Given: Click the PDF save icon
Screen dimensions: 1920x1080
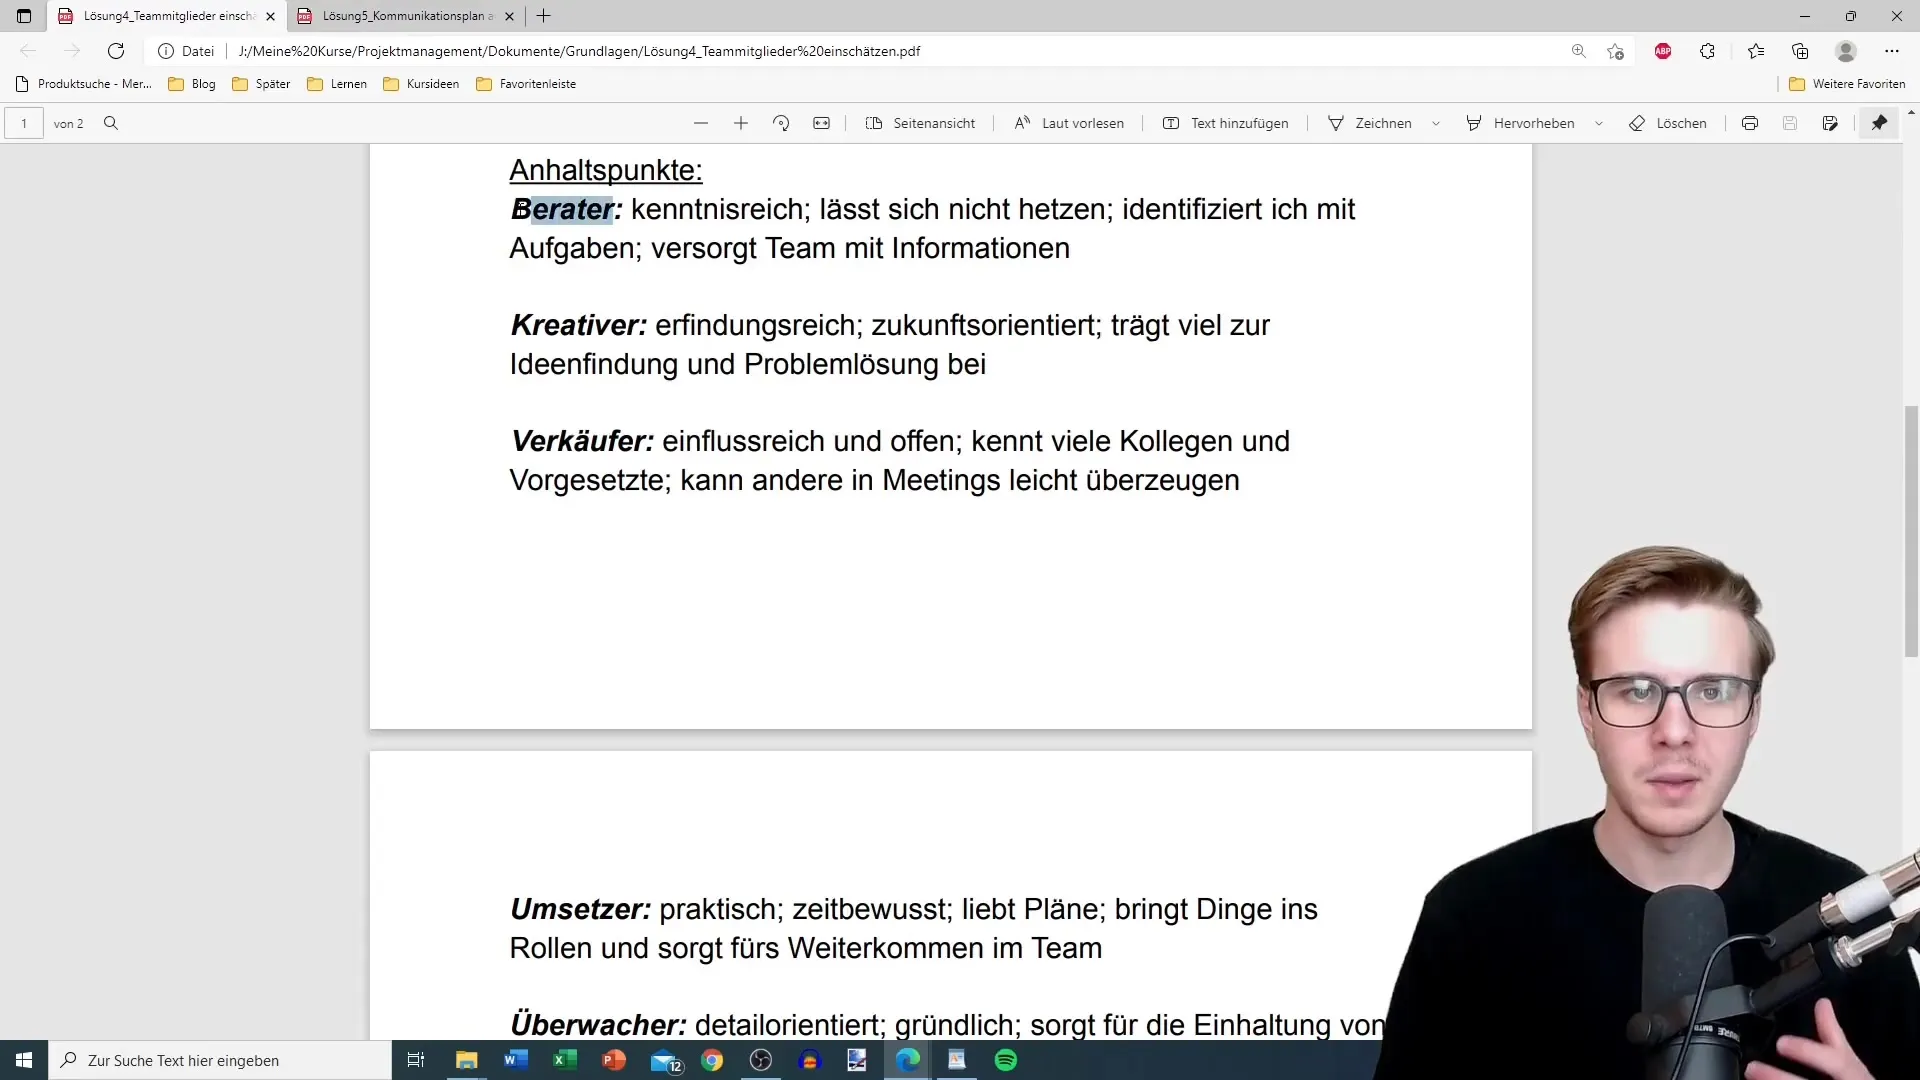Looking at the screenshot, I should point(1790,124).
